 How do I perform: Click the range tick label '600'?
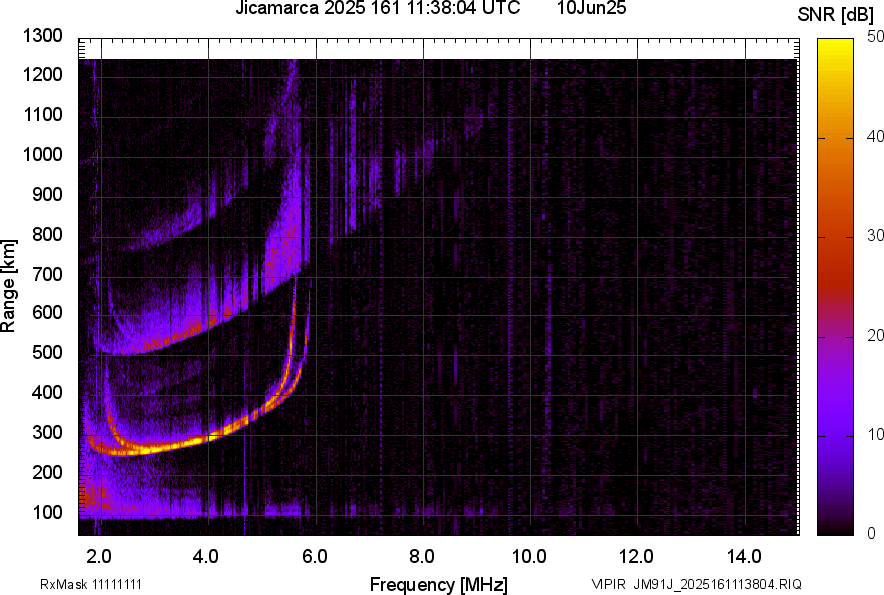point(47,312)
